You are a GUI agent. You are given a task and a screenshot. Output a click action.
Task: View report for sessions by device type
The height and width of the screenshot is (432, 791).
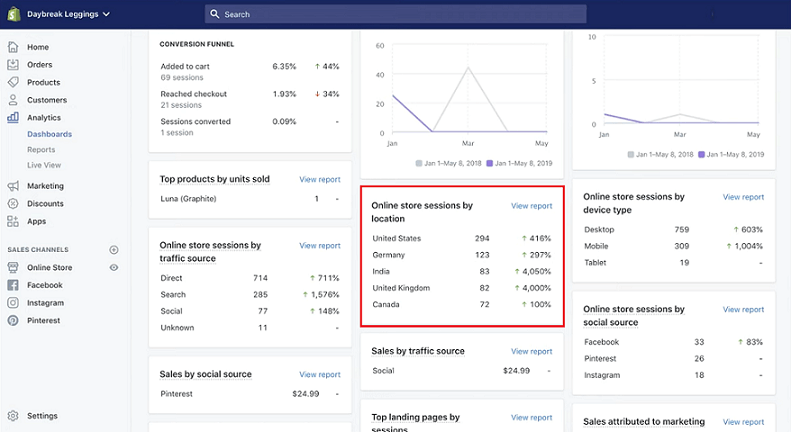coord(743,198)
